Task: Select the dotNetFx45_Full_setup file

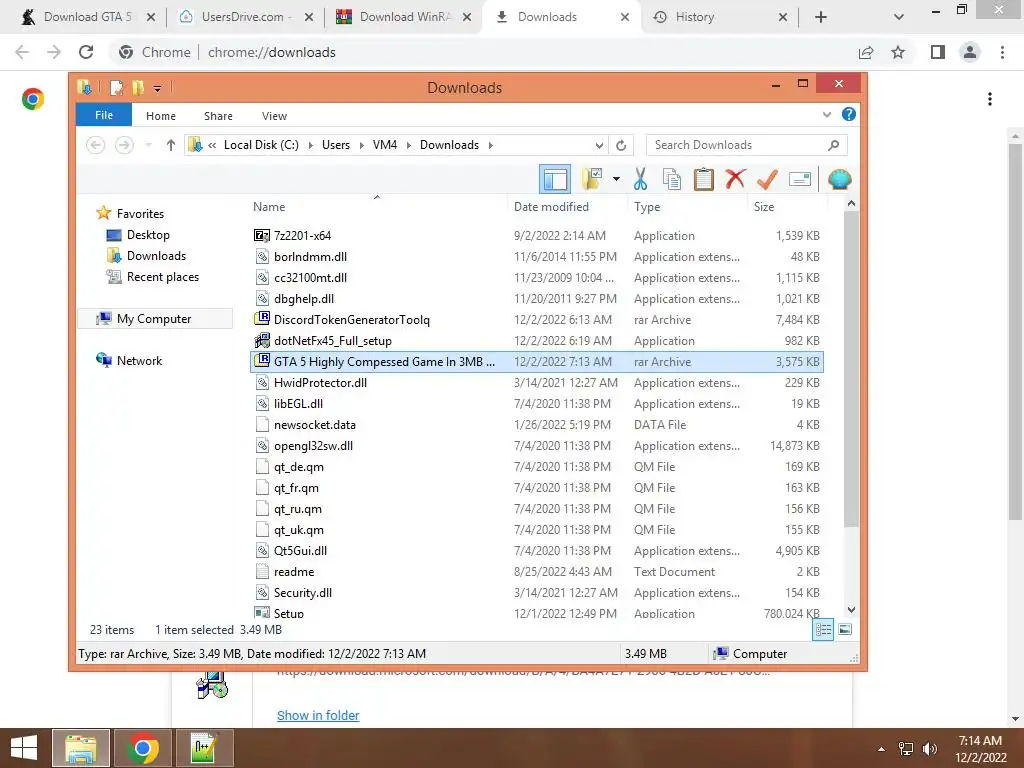Action: [x=536, y=340]
